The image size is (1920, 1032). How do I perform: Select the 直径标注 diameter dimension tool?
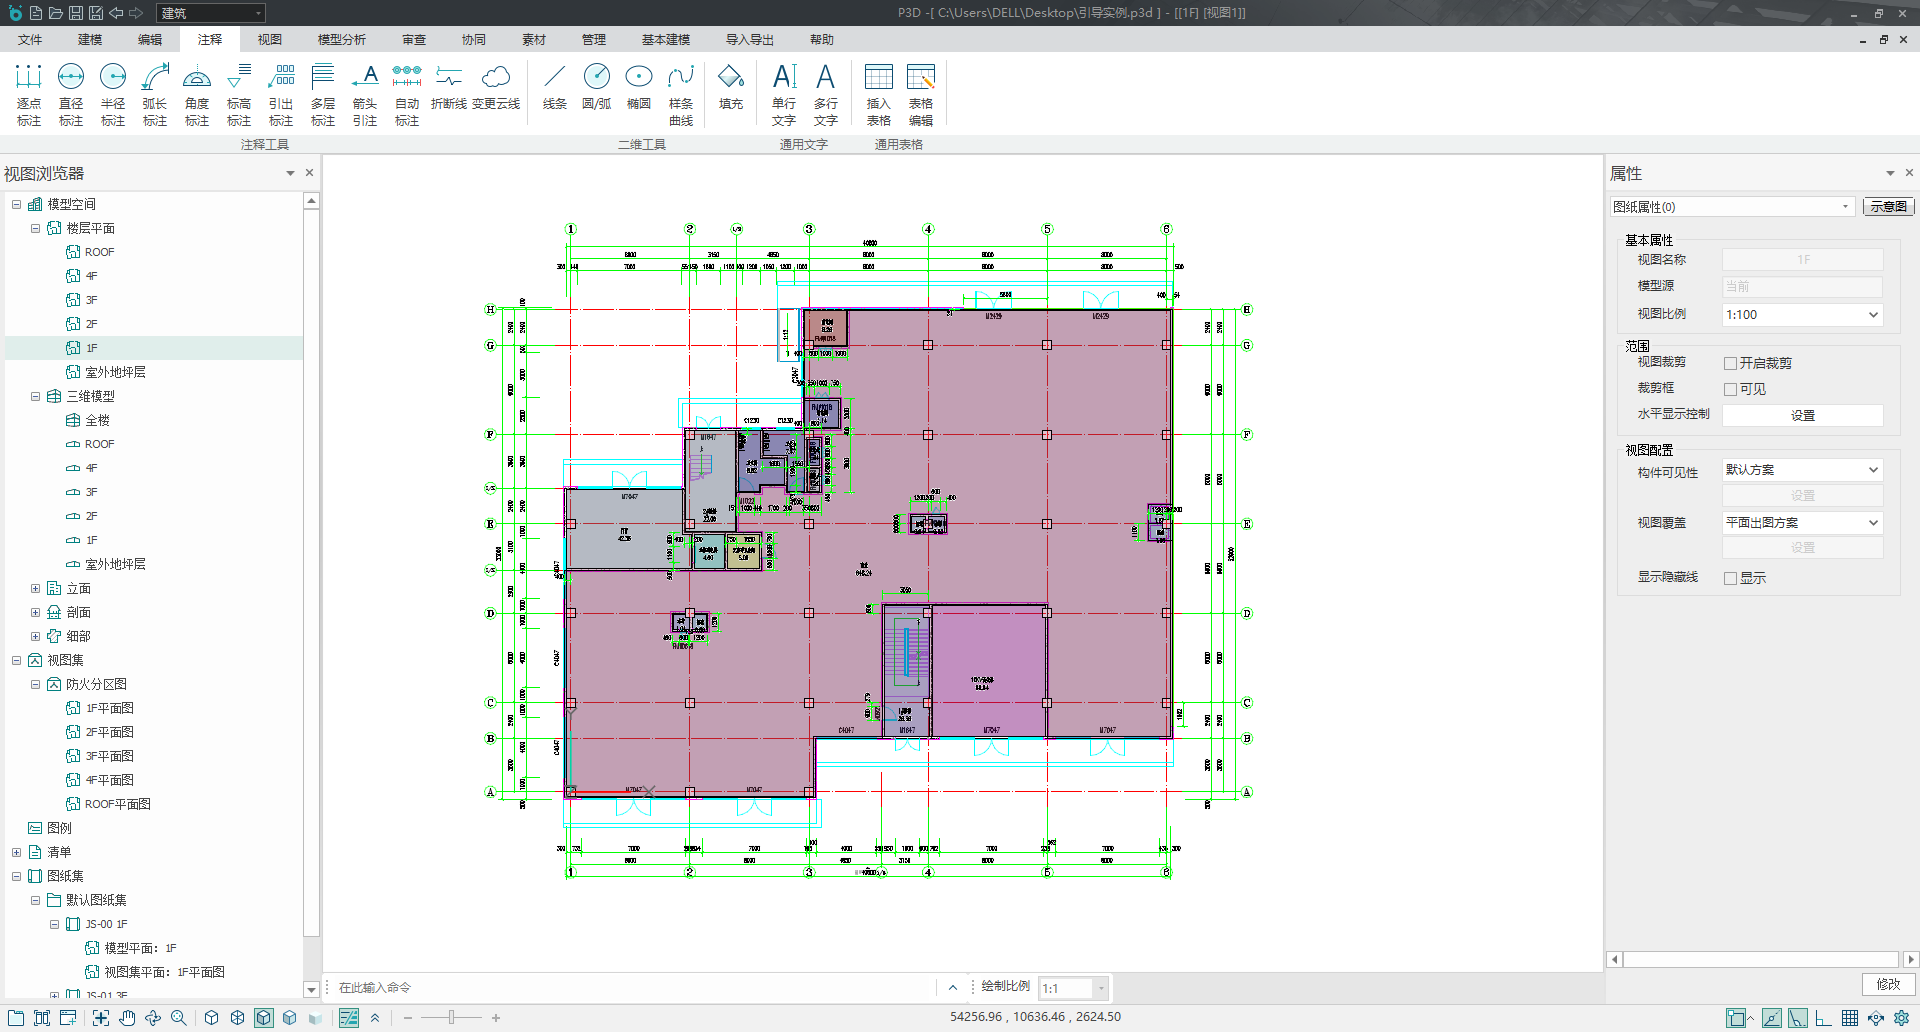pyautogui.click(x=71, y=94)
